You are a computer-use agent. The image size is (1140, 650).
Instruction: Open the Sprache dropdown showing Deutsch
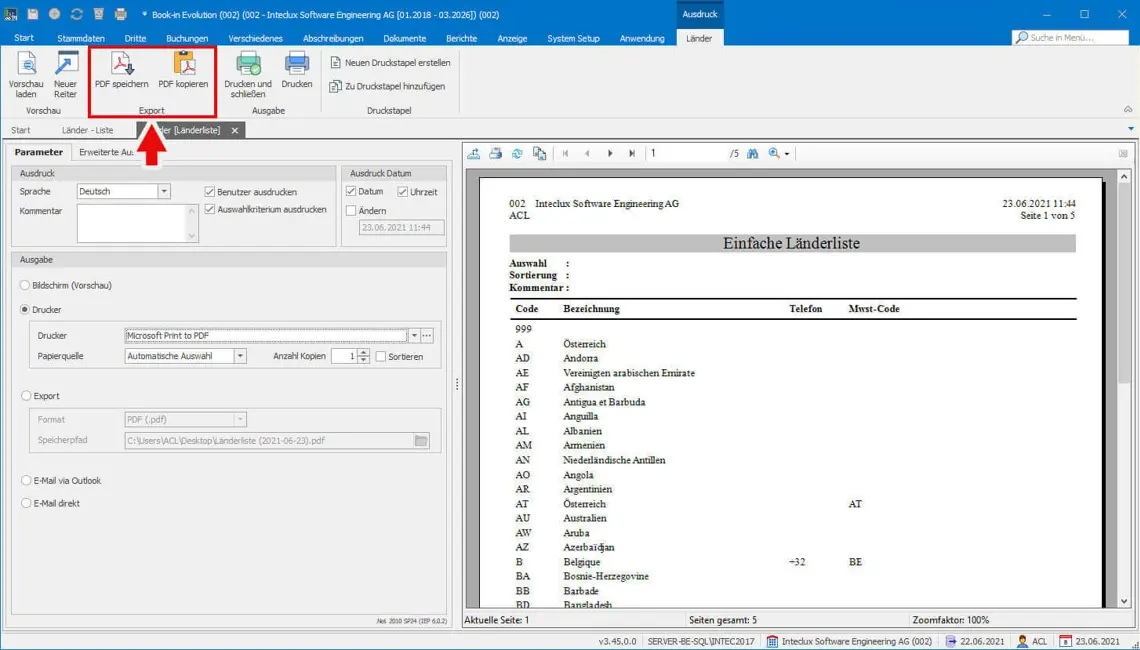tap(164, 189)
